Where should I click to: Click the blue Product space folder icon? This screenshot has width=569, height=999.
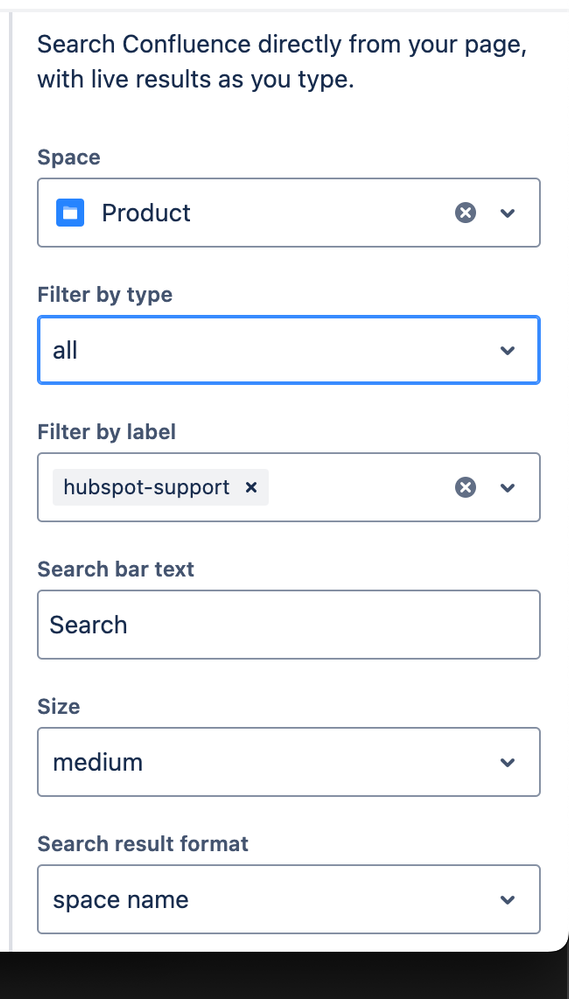coord(70,213)
